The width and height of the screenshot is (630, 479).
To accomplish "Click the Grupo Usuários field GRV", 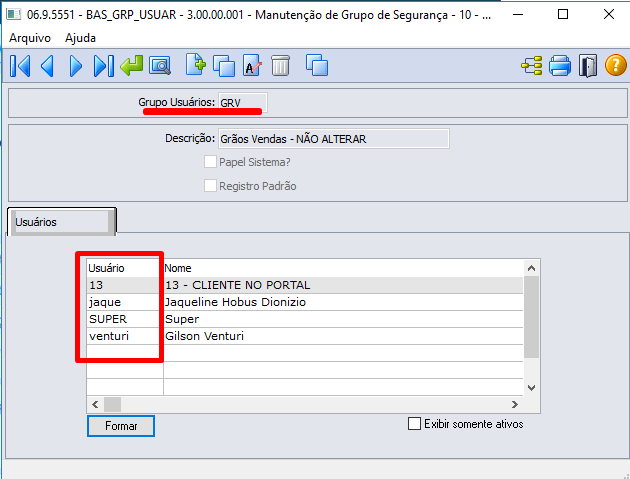I will tap(243, 103).
